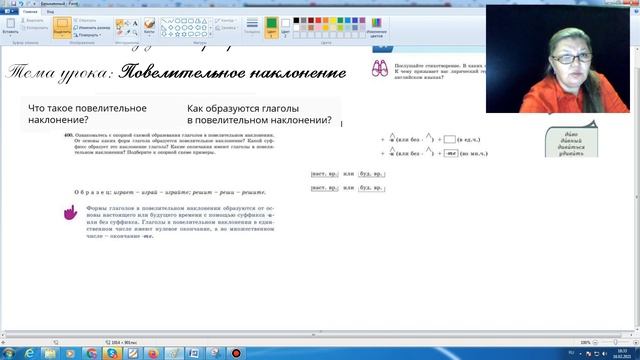Open the Rotate (Повернуть) dropdown

pyautogui.click(x=87, y=35)
